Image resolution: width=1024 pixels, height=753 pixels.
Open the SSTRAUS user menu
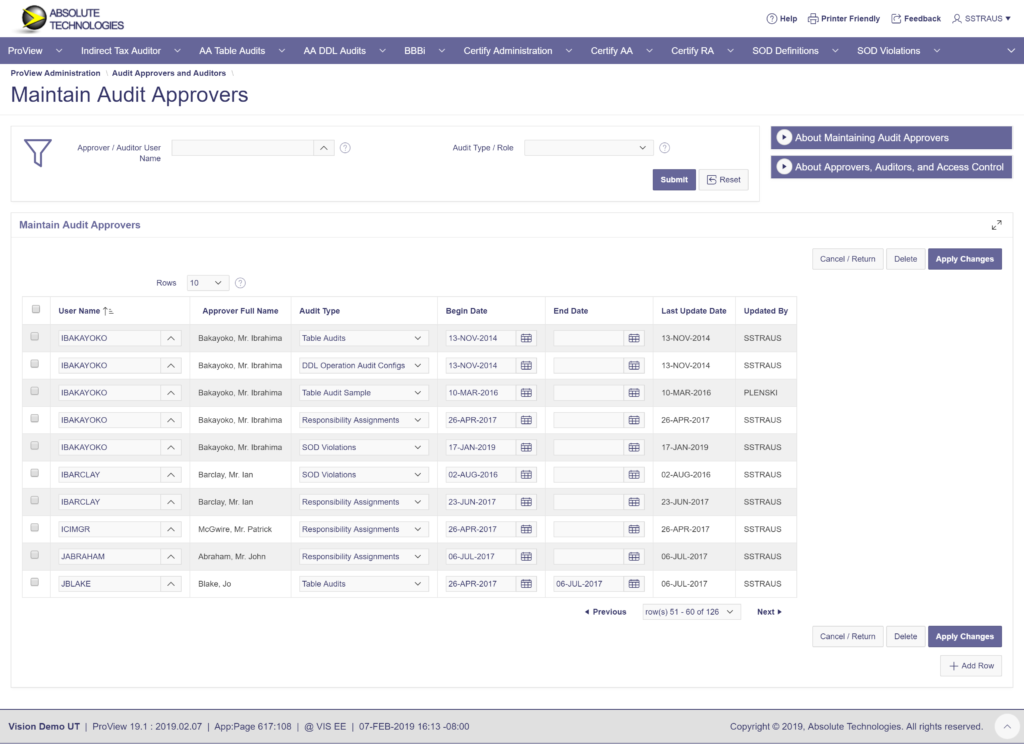tap(981, 19)
